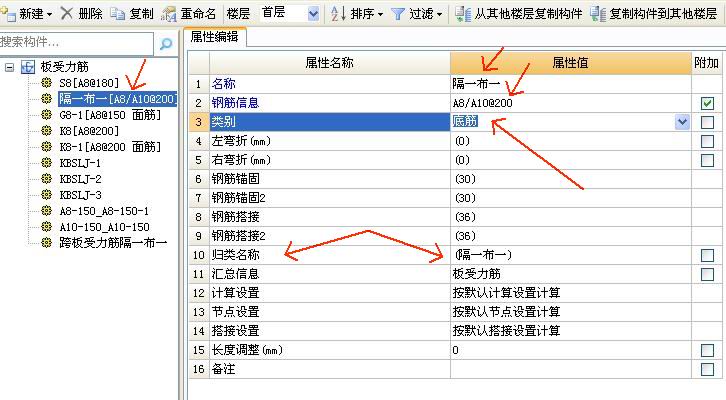The width and height of the screenshot is (726, 400).
Task: Click the 名称 value cell 隔一布一
Action: point(570,84)
